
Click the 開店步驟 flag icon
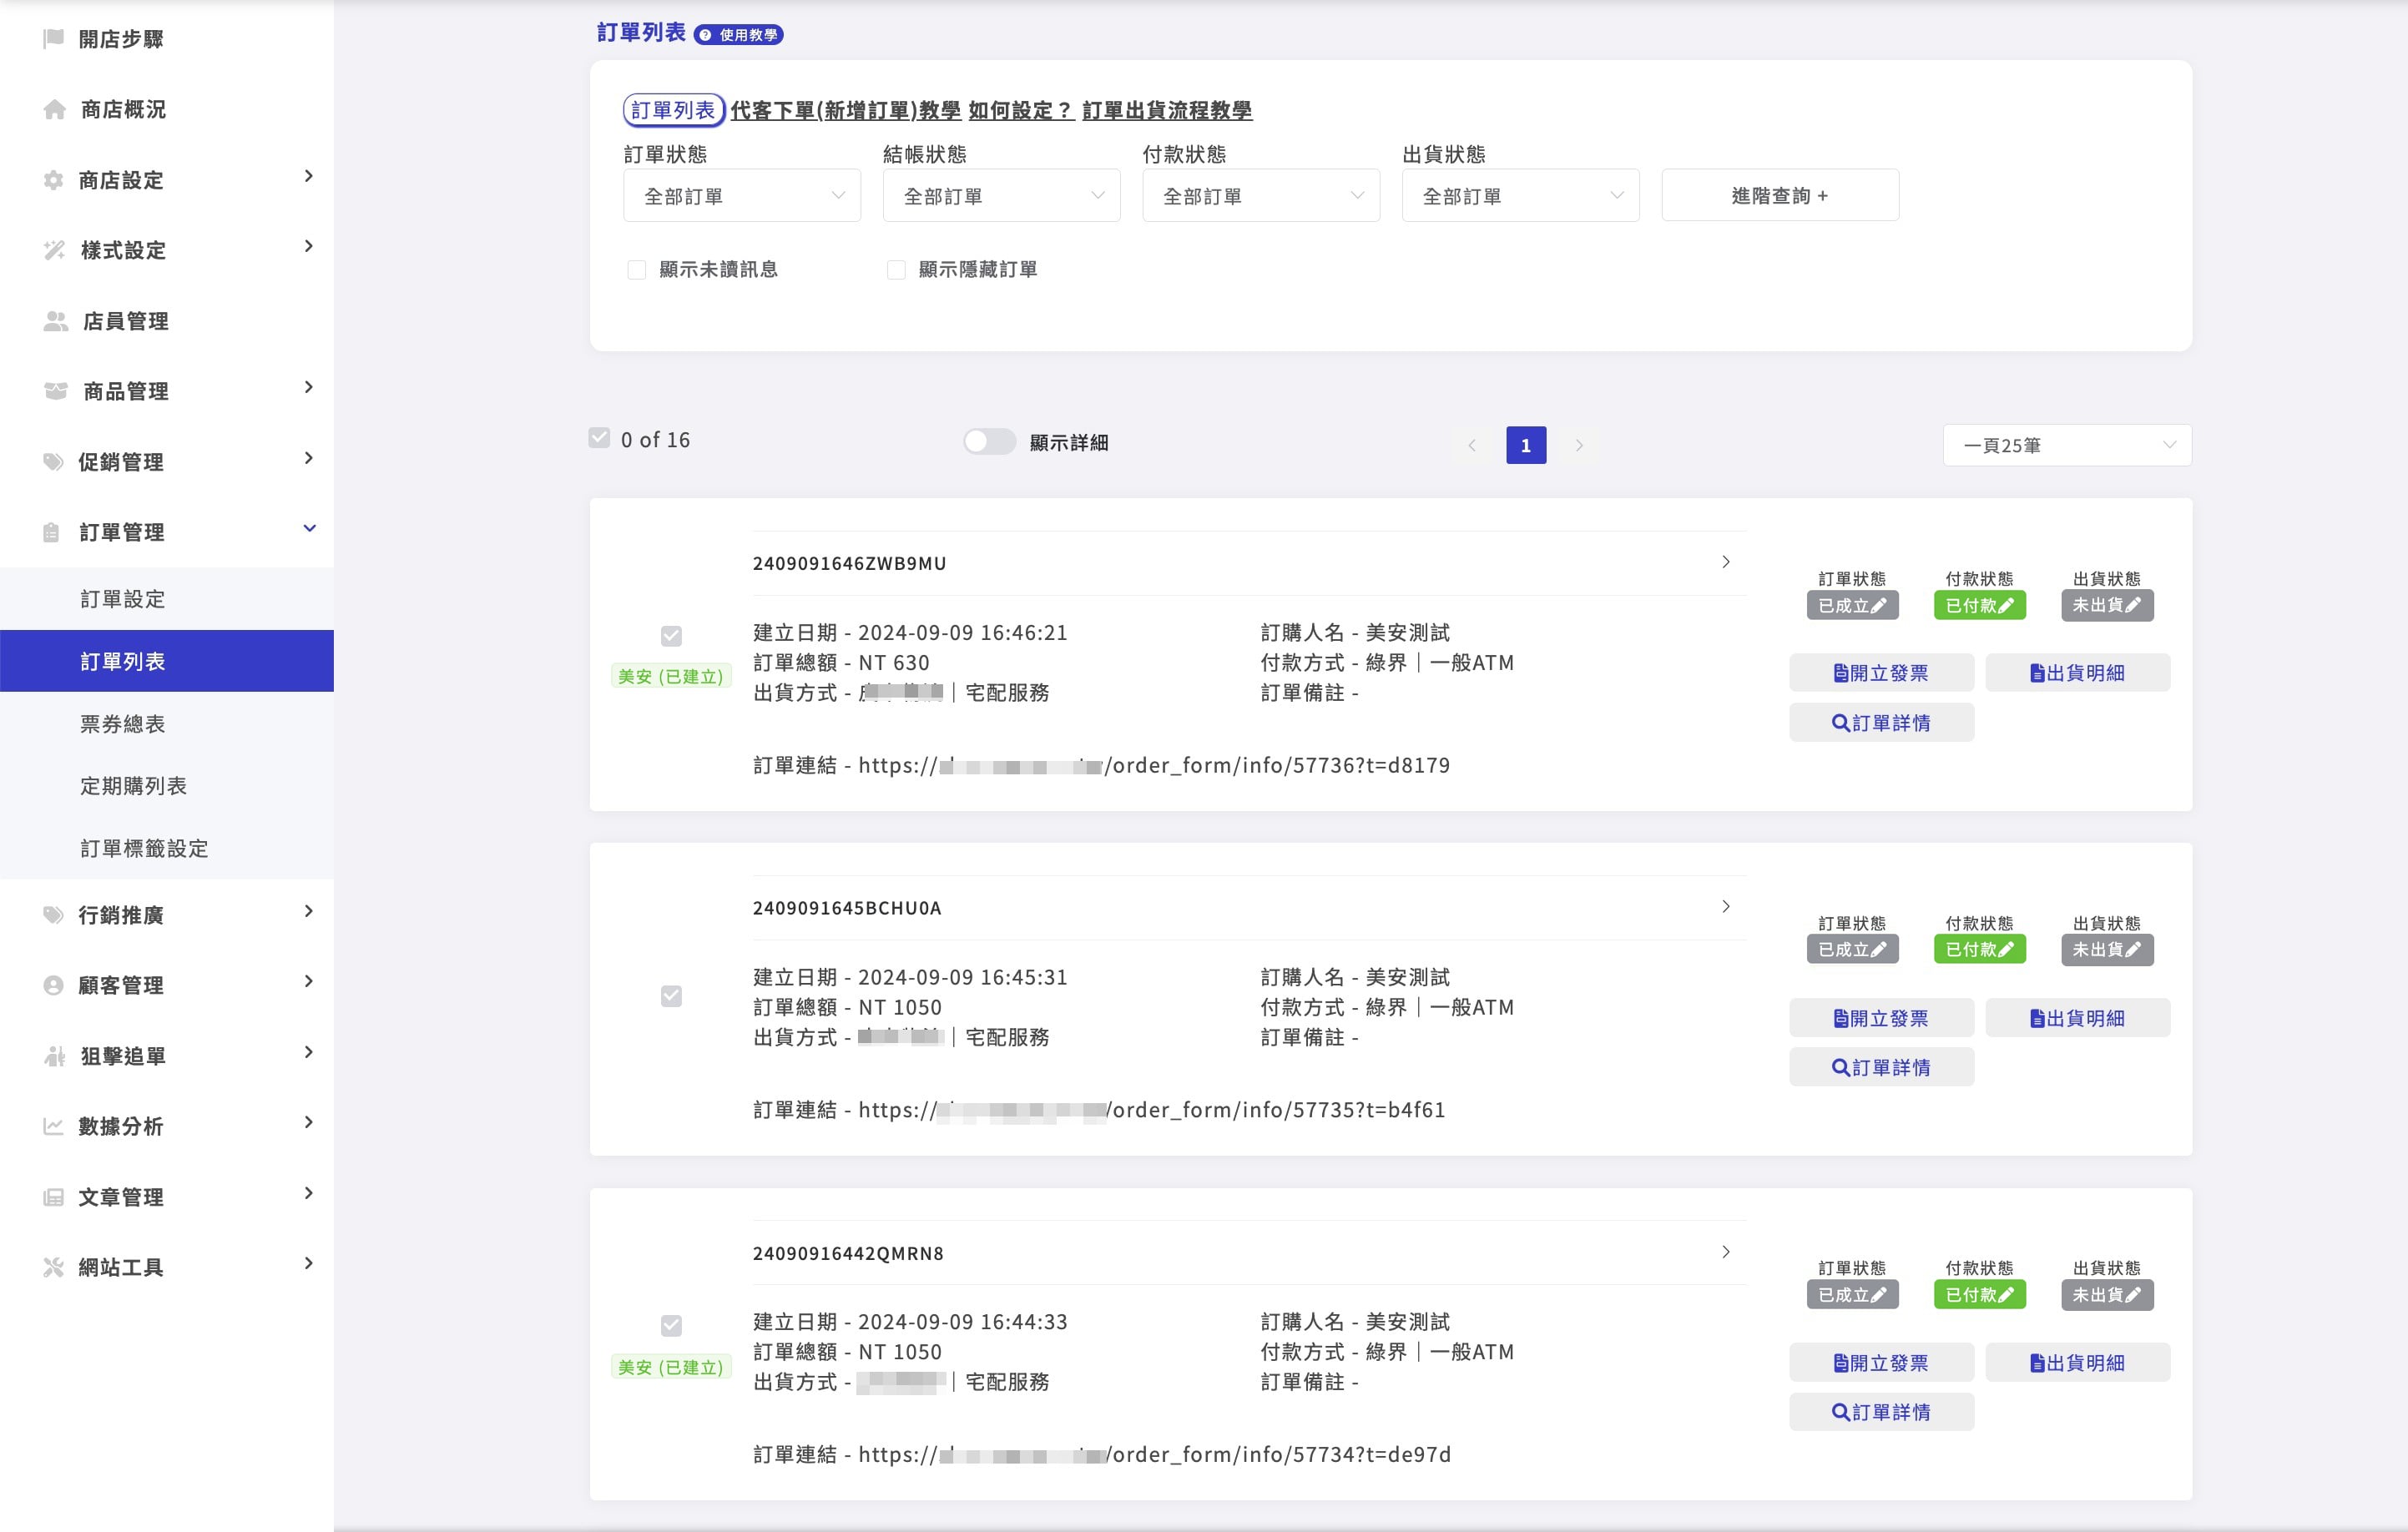54,39
